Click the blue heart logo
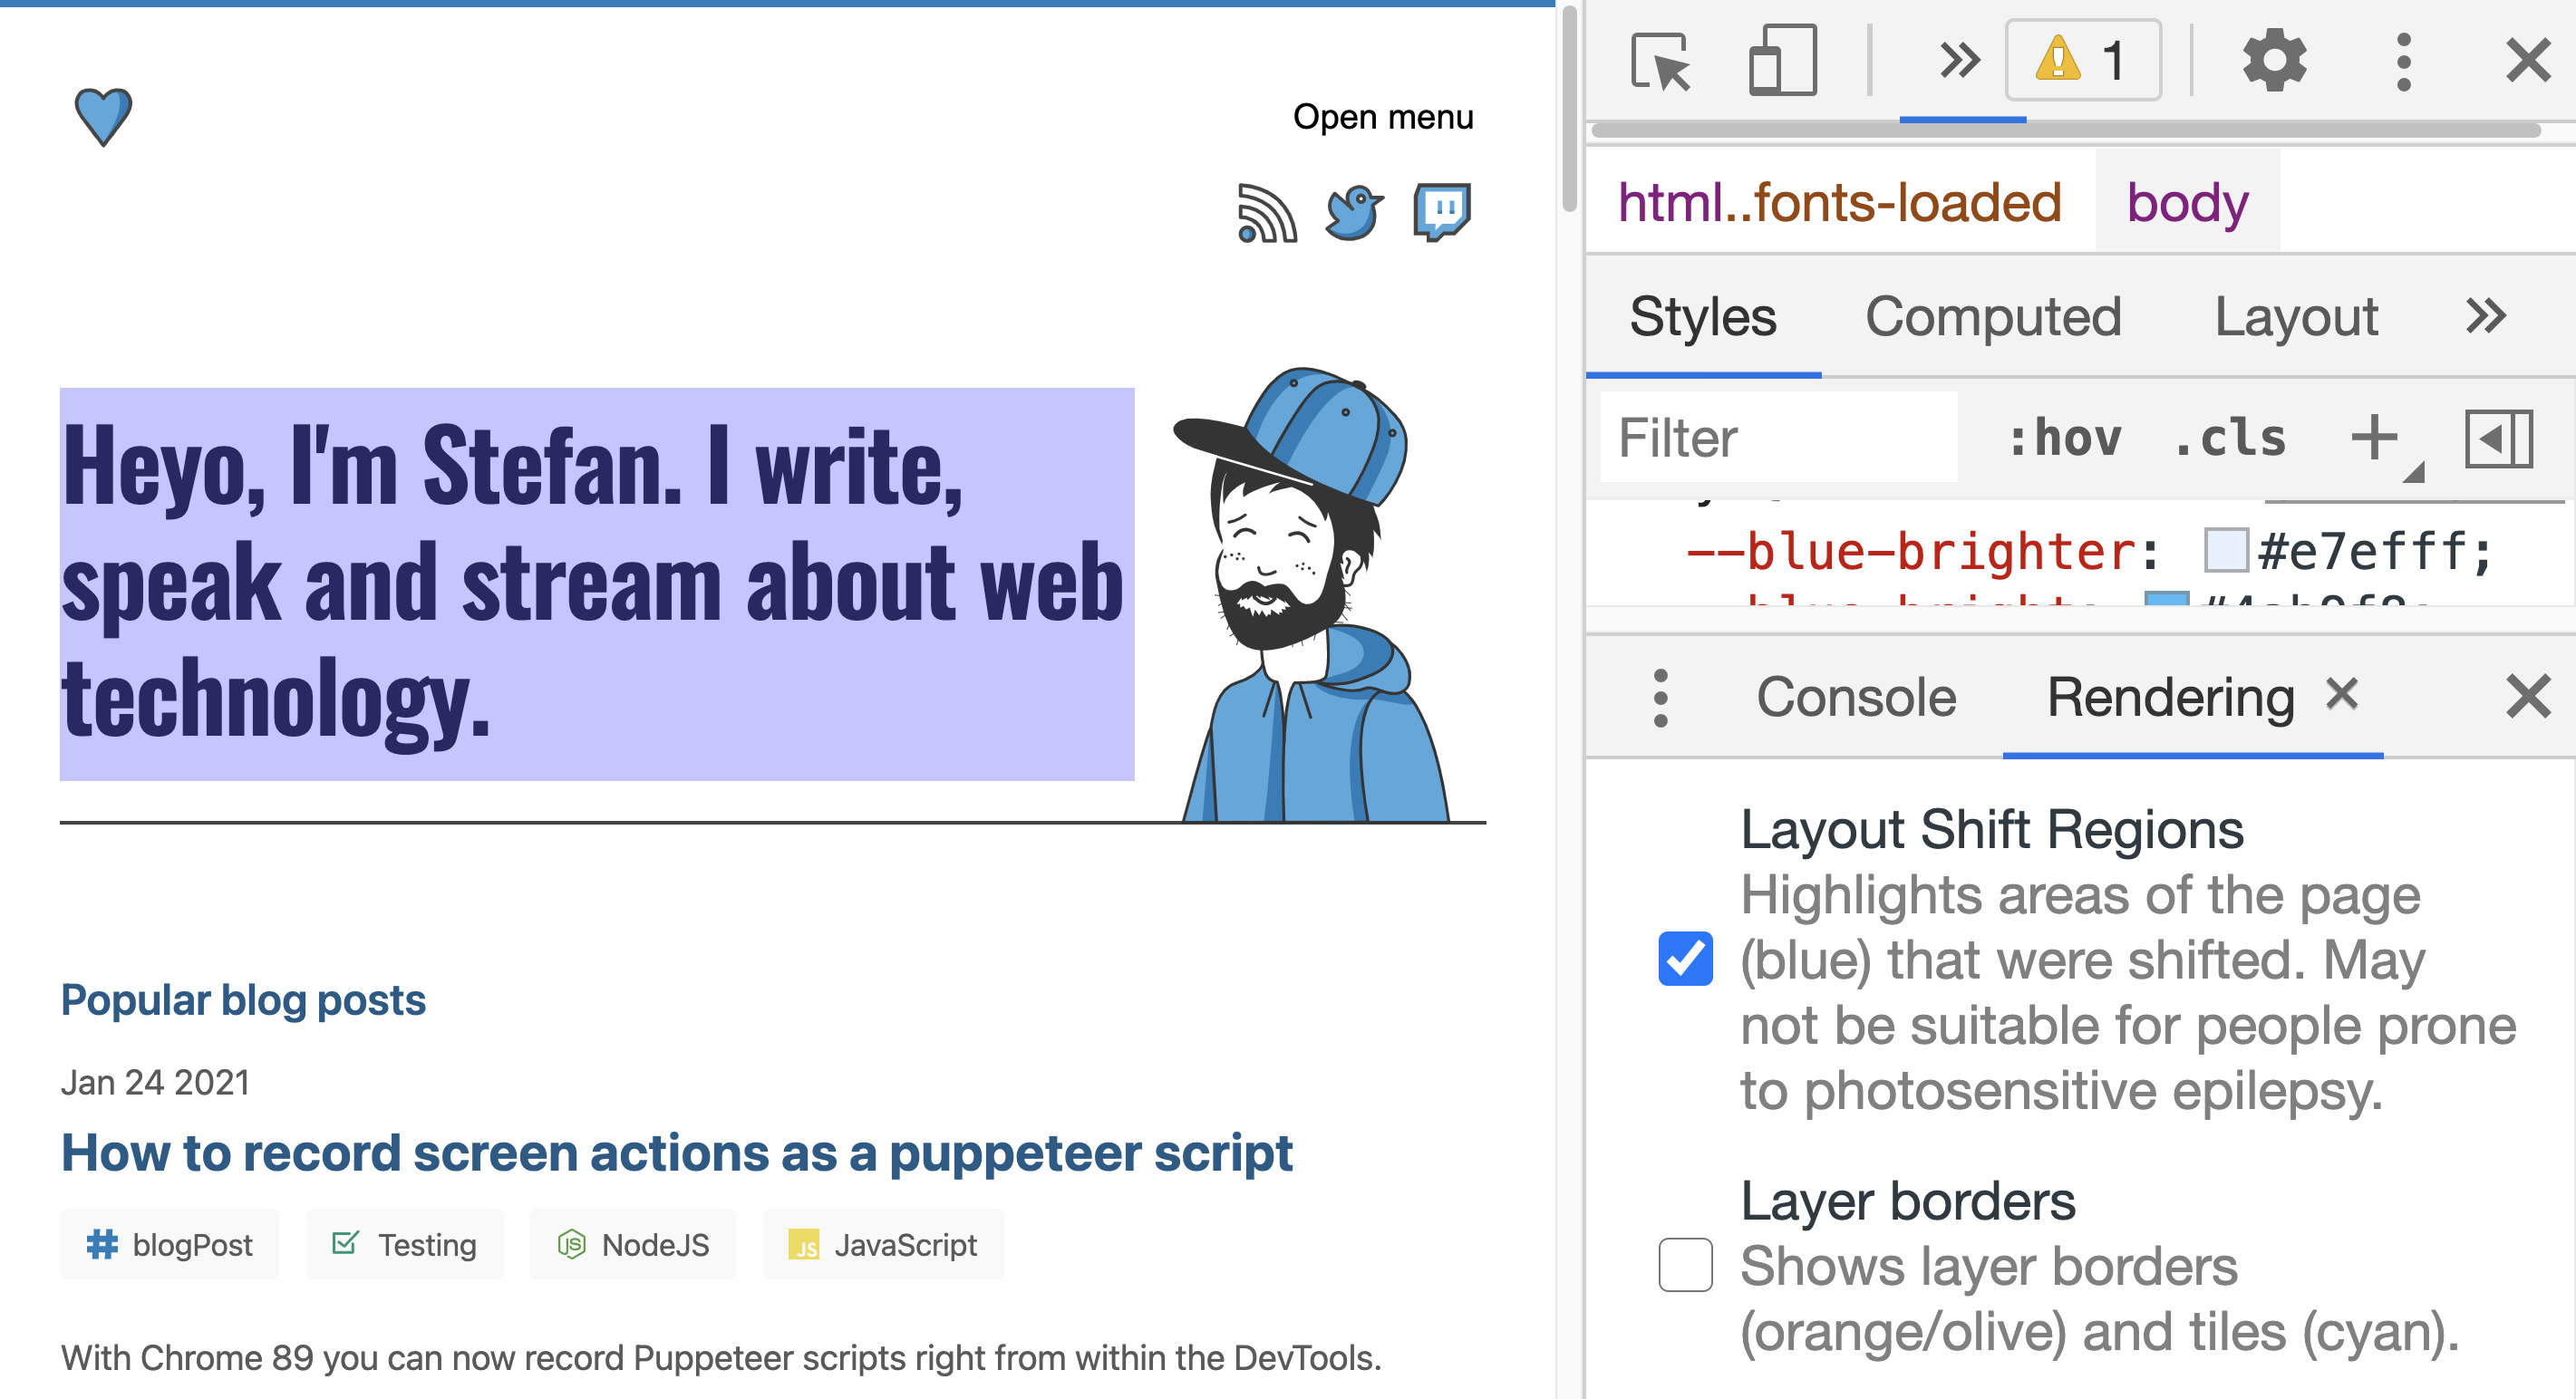The image size is (2576, 1399). point(103,116)
